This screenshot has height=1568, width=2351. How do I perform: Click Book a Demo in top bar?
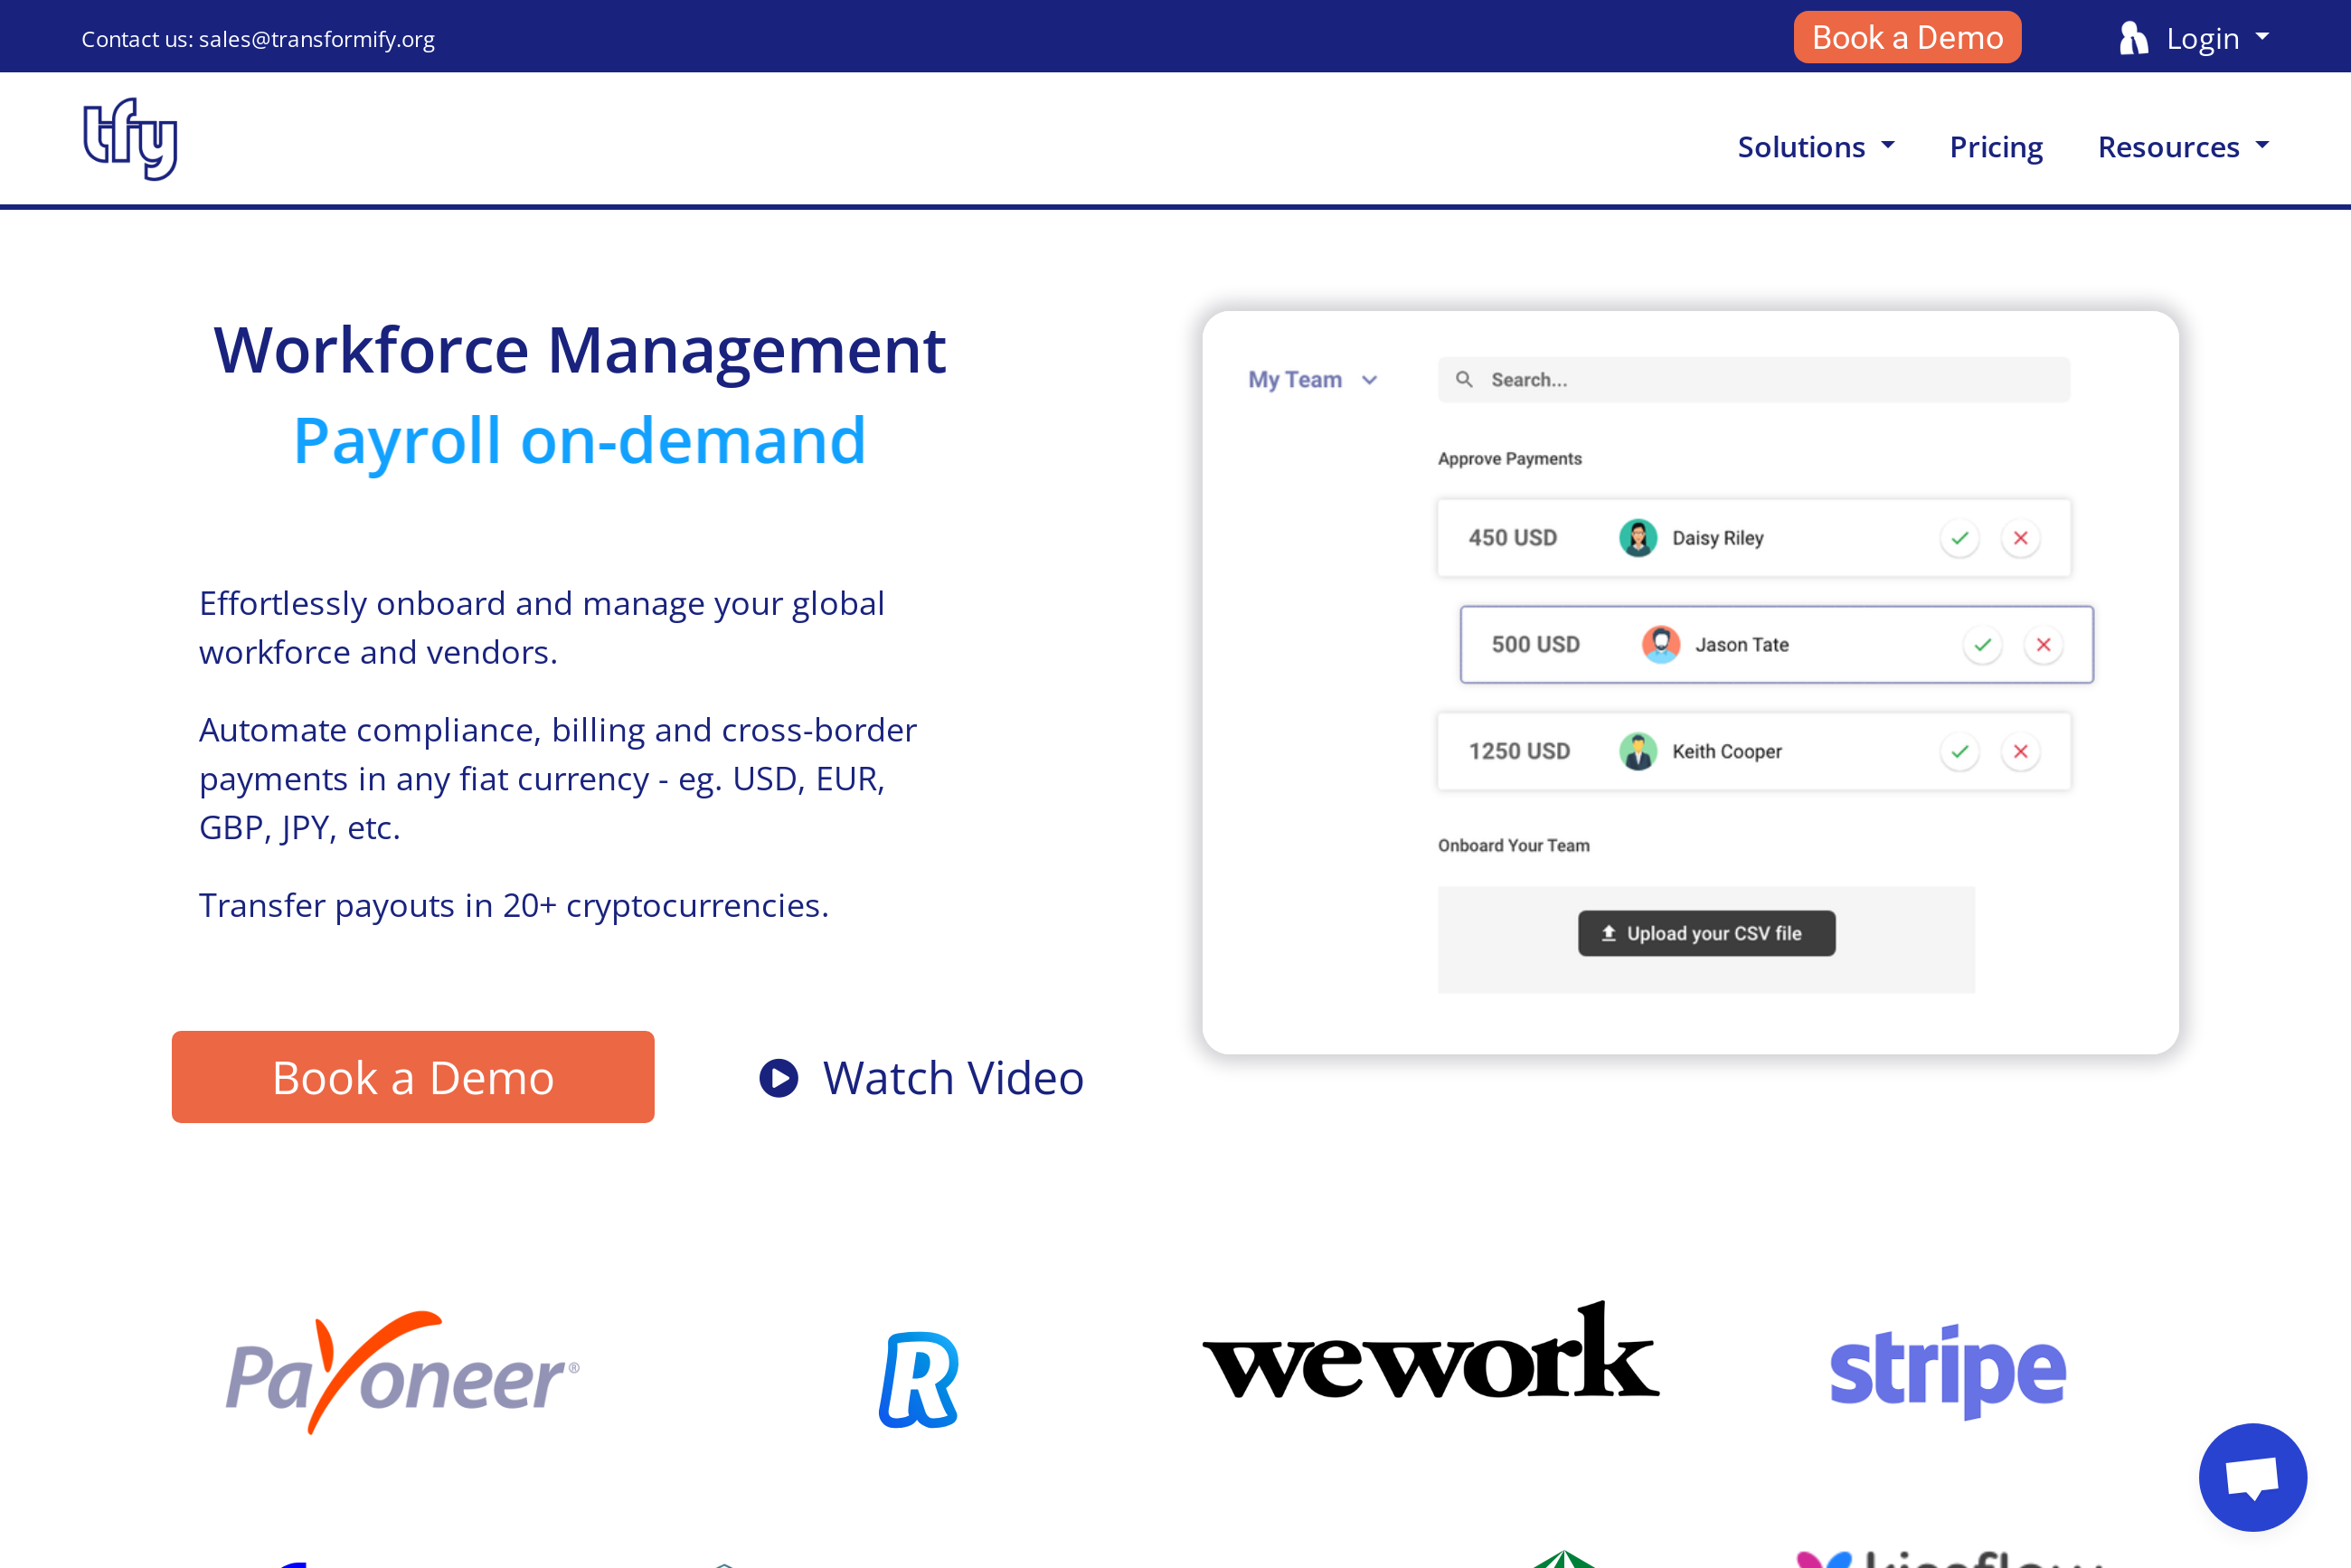(1906, 38)
